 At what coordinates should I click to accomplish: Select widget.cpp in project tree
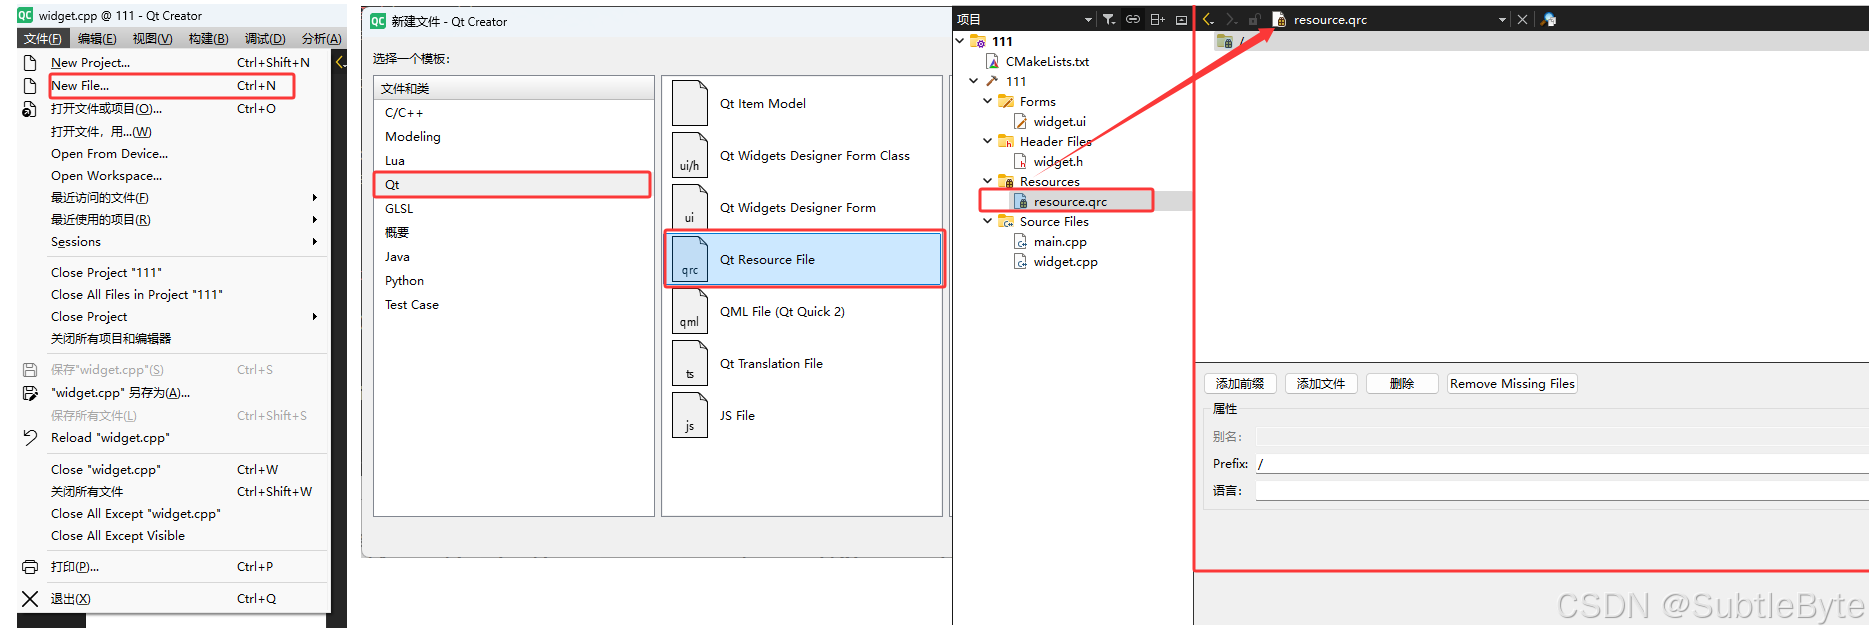(x=1065, y=261)
